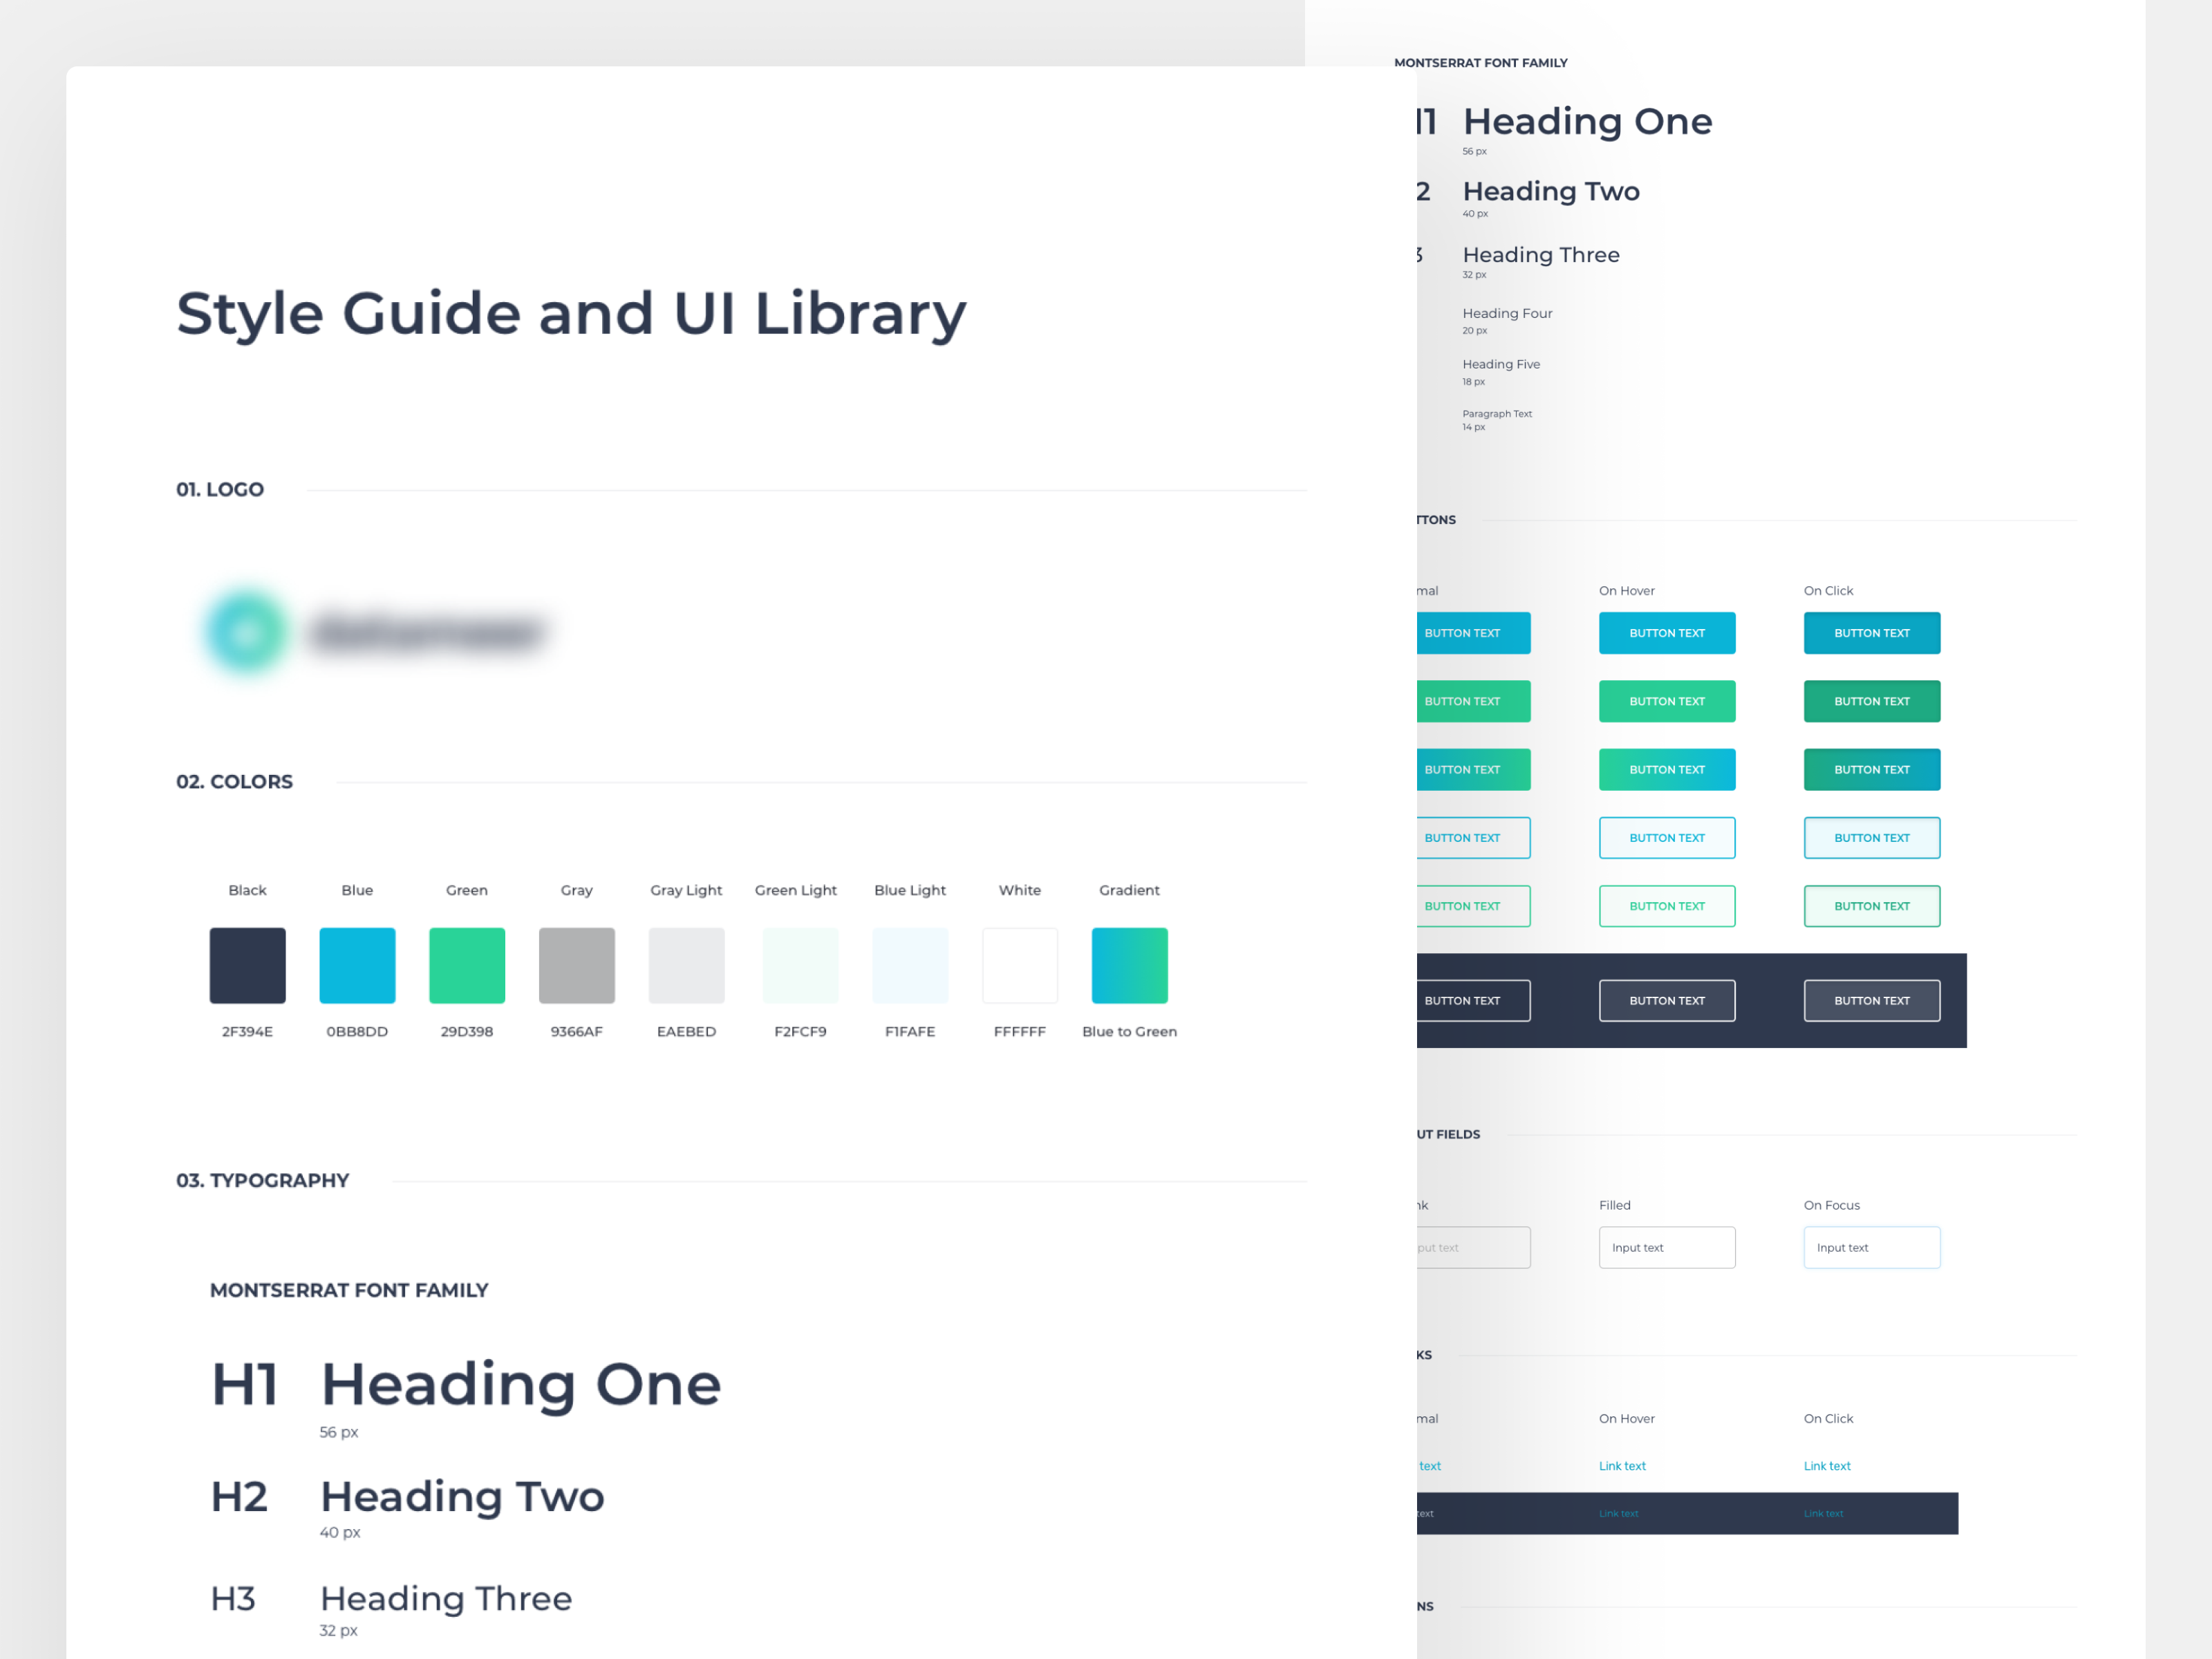The image size is (2212, 1659).
Task: Select the Black 2F394E color swatch
Action: click(247, 965)
